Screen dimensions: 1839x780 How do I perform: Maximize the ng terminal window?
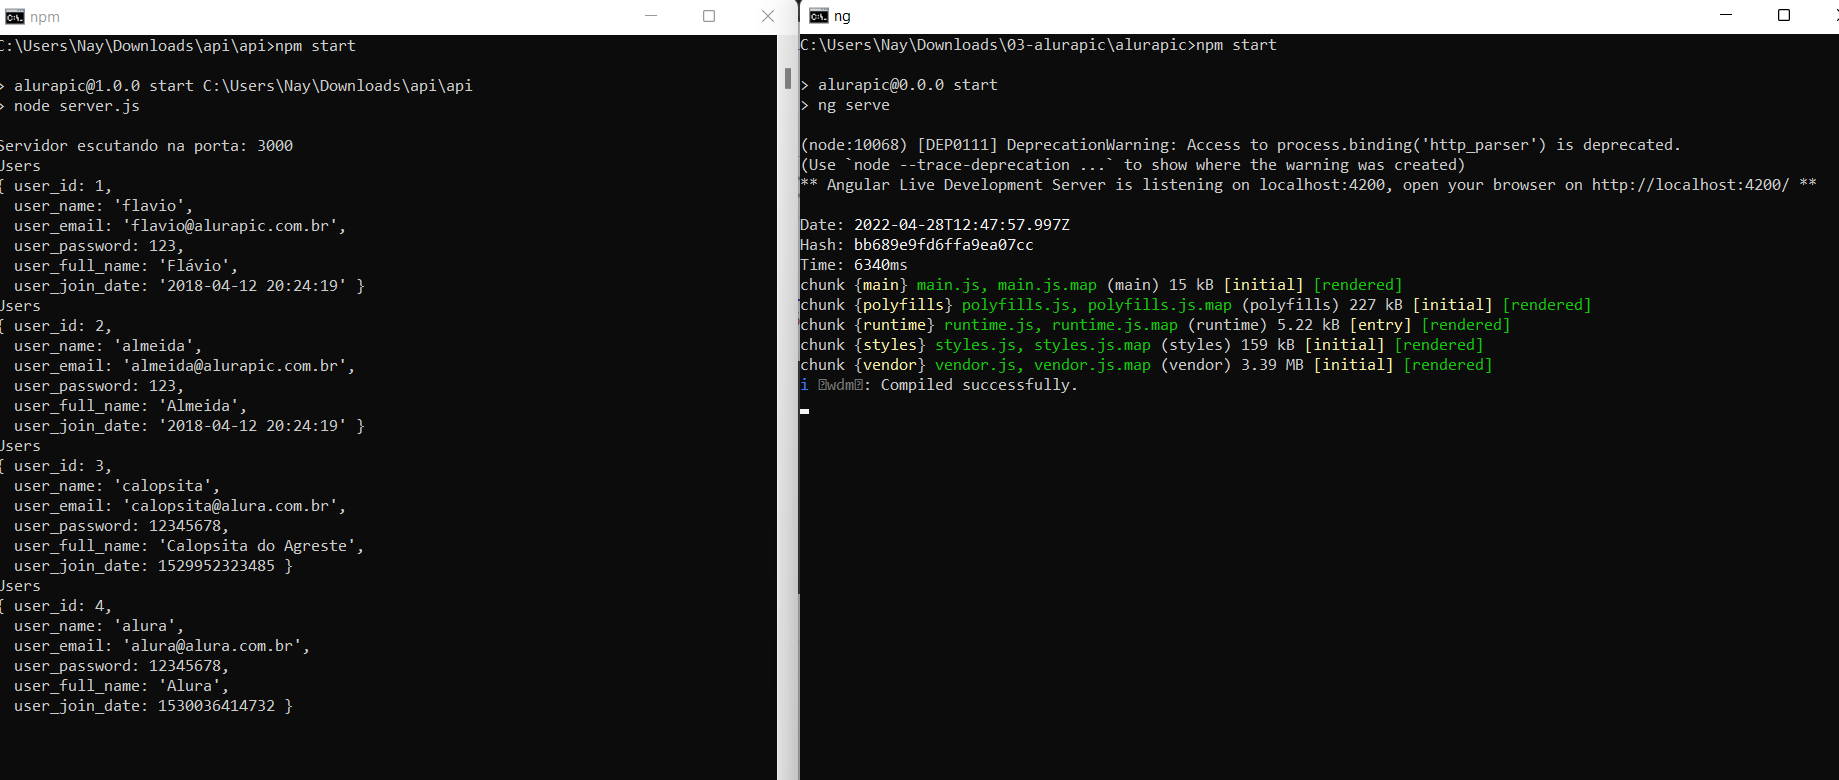[x=1784, y=15]
